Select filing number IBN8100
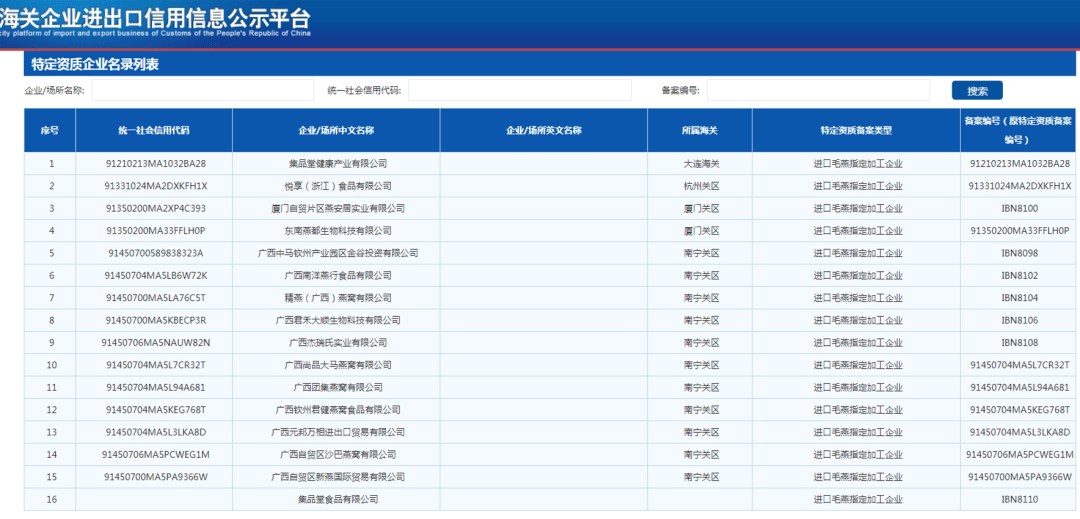This screenshot has height=519, width=1080. click(x=1019, y=208)
